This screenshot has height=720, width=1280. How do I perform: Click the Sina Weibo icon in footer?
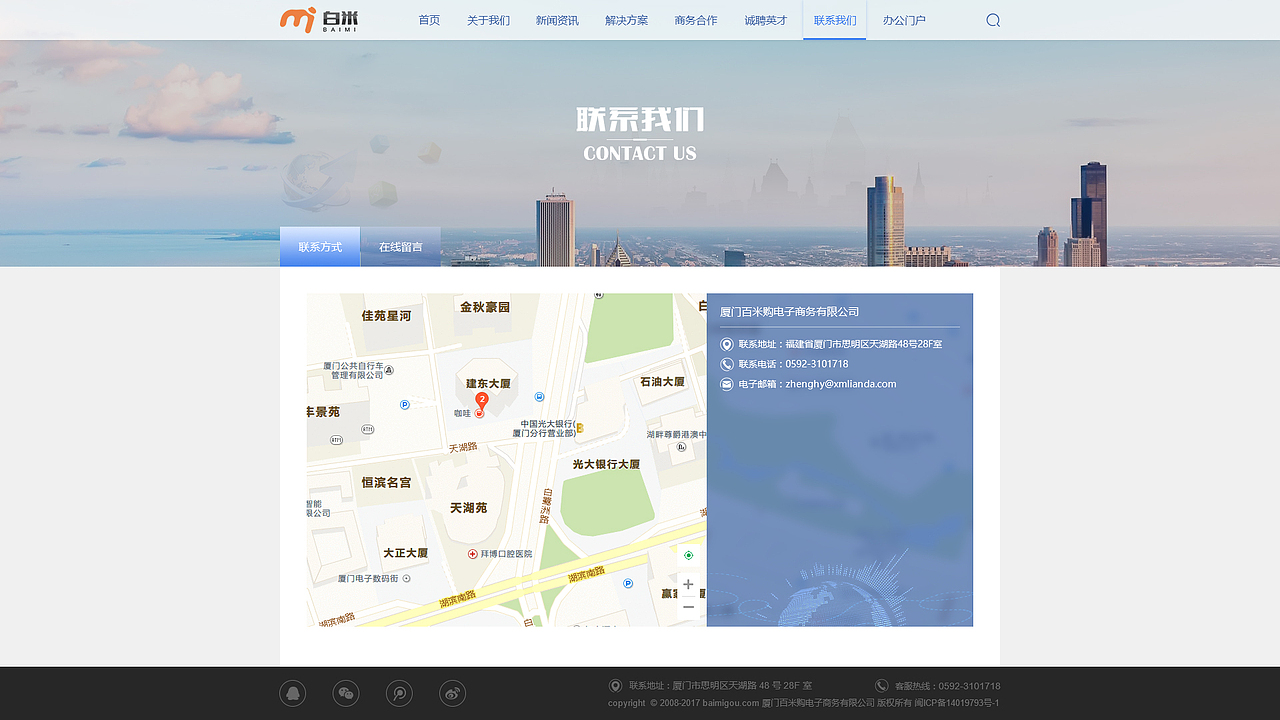click(x=452, y=693)
